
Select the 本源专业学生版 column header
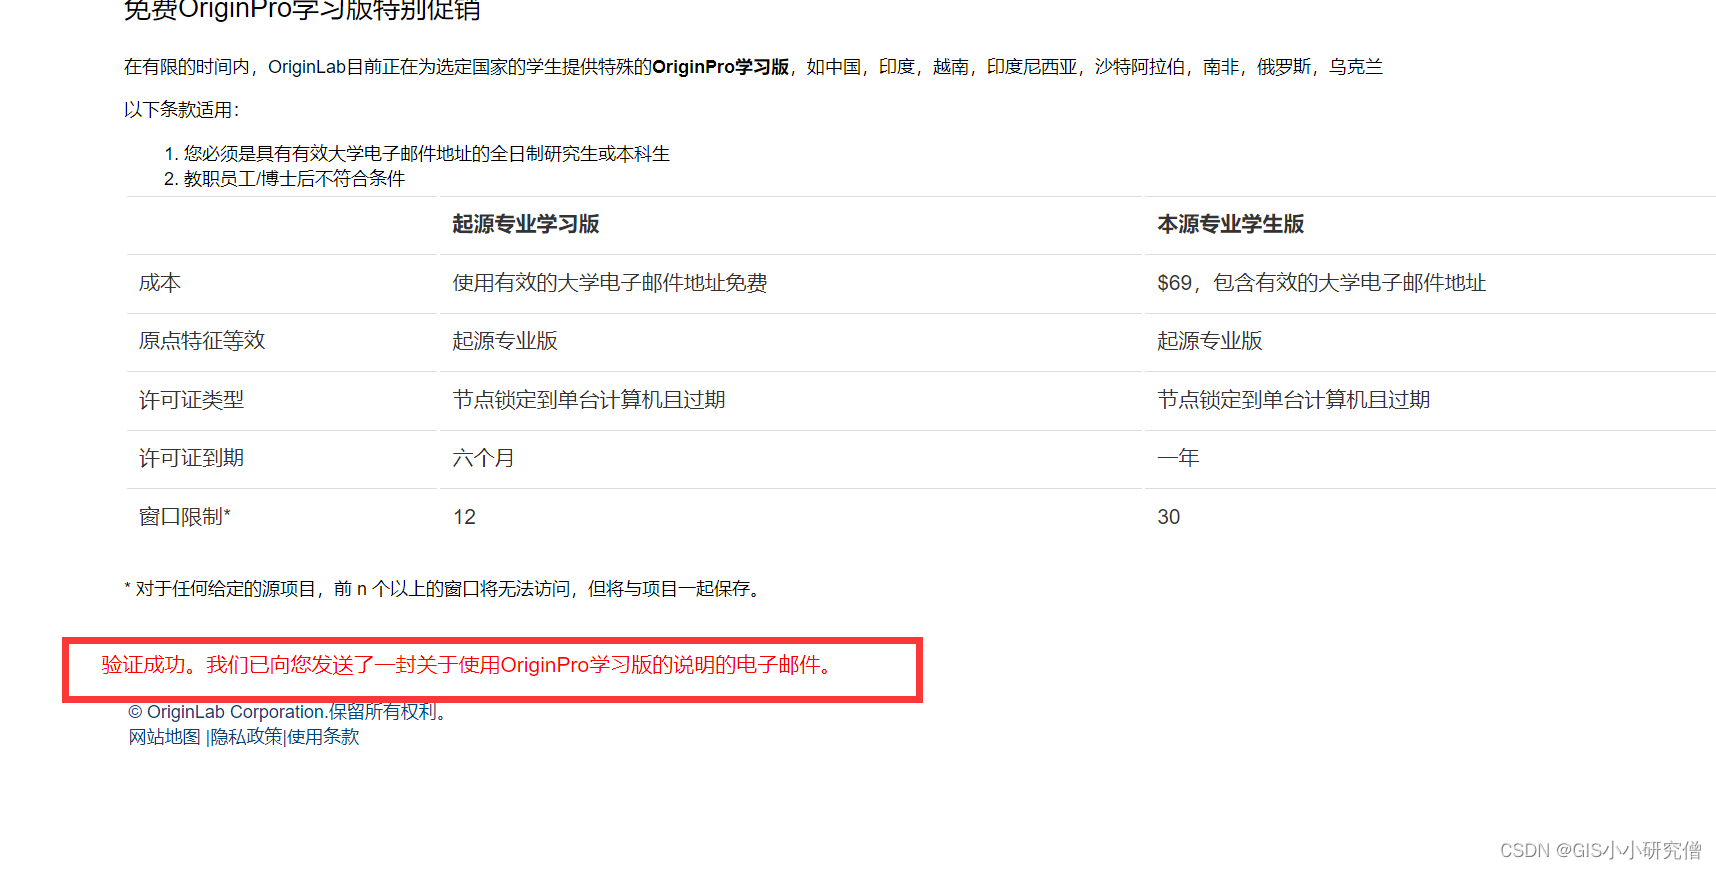pos(1231,224)
